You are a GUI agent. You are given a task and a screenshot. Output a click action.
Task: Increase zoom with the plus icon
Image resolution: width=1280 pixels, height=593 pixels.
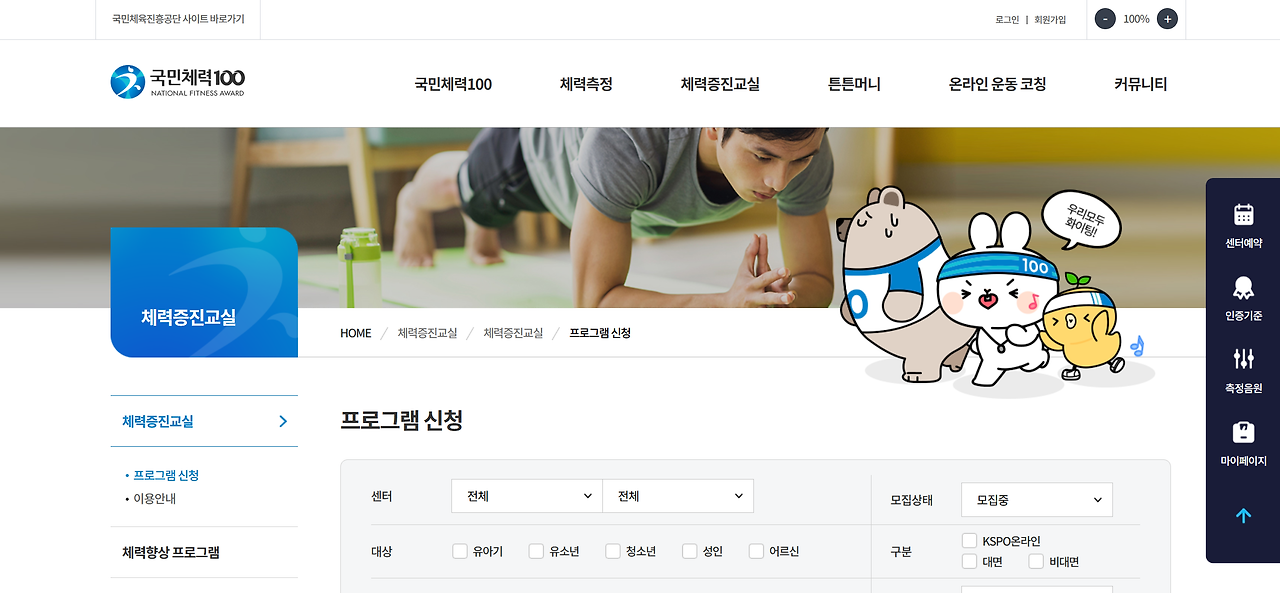pyautogui.click(x=1167, y=19)
